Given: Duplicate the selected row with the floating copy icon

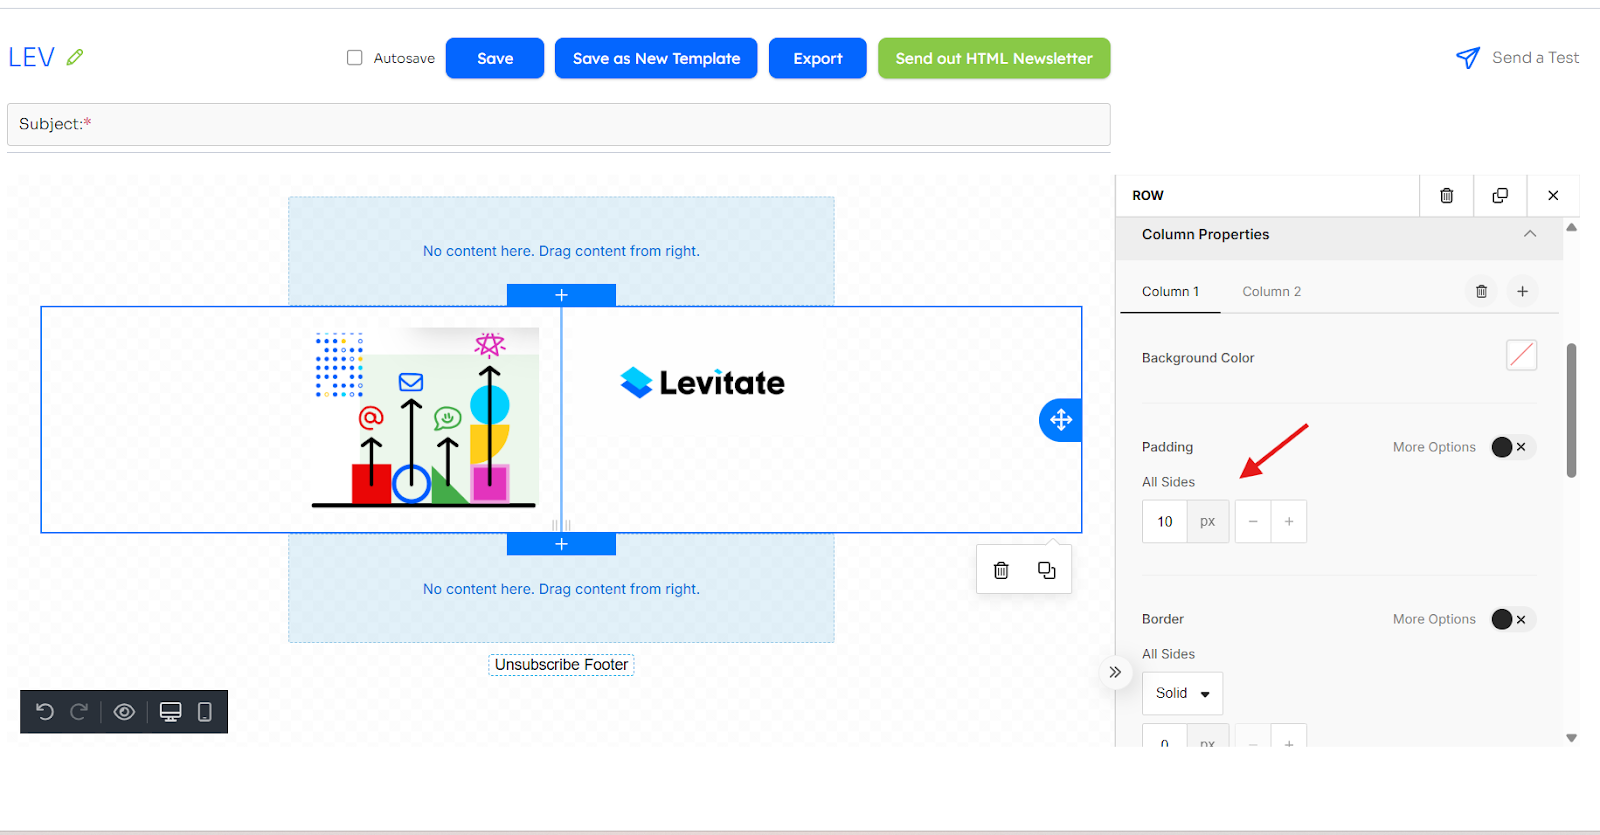Looking at the screenshot, I should point(1047,570).
